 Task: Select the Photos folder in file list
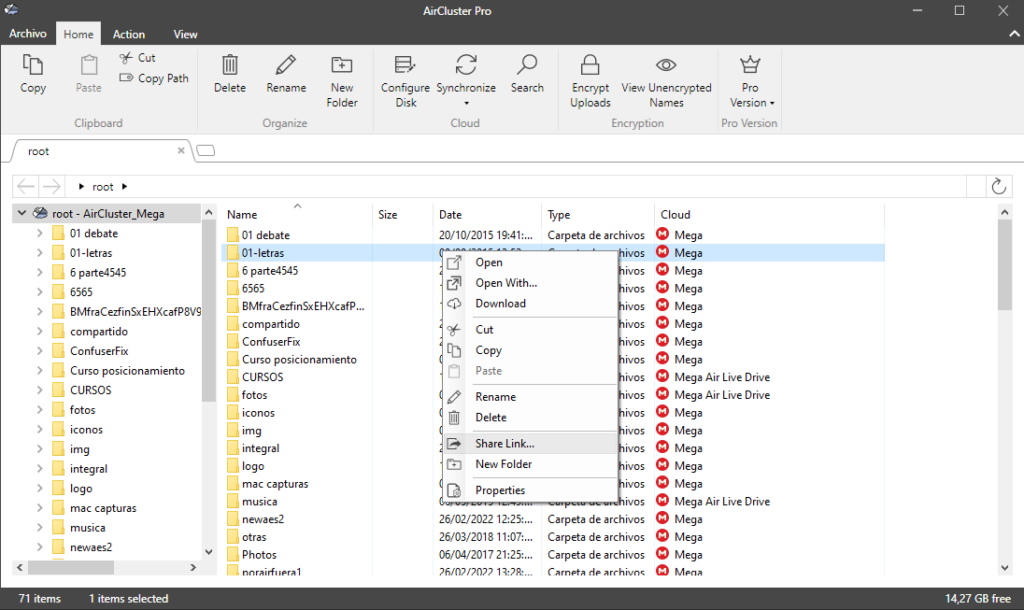click(x=259, y=554)
